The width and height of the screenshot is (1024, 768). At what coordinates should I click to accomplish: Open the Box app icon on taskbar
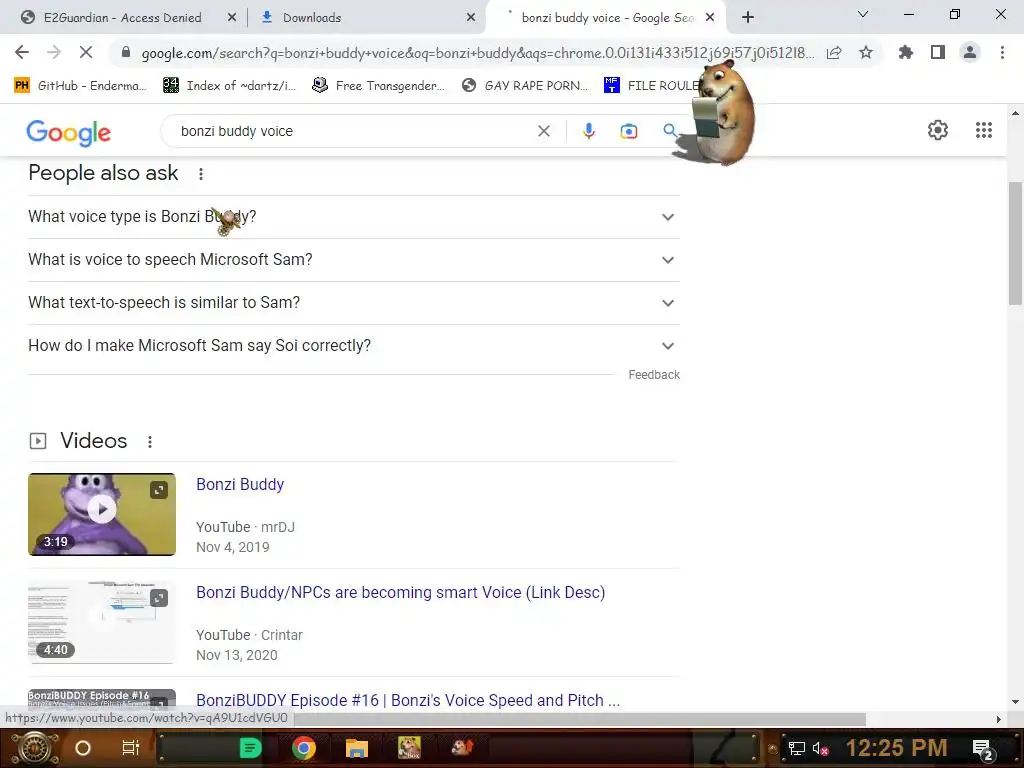pos(409,748)
